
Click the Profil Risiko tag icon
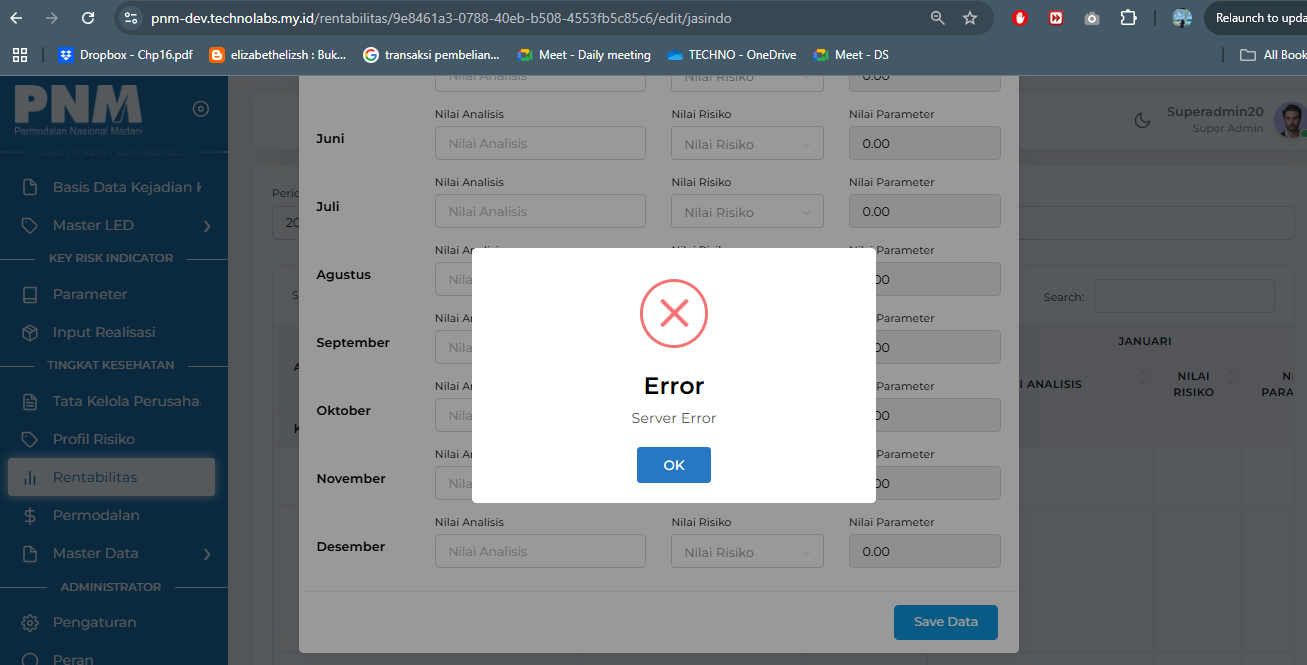(30, 439)
